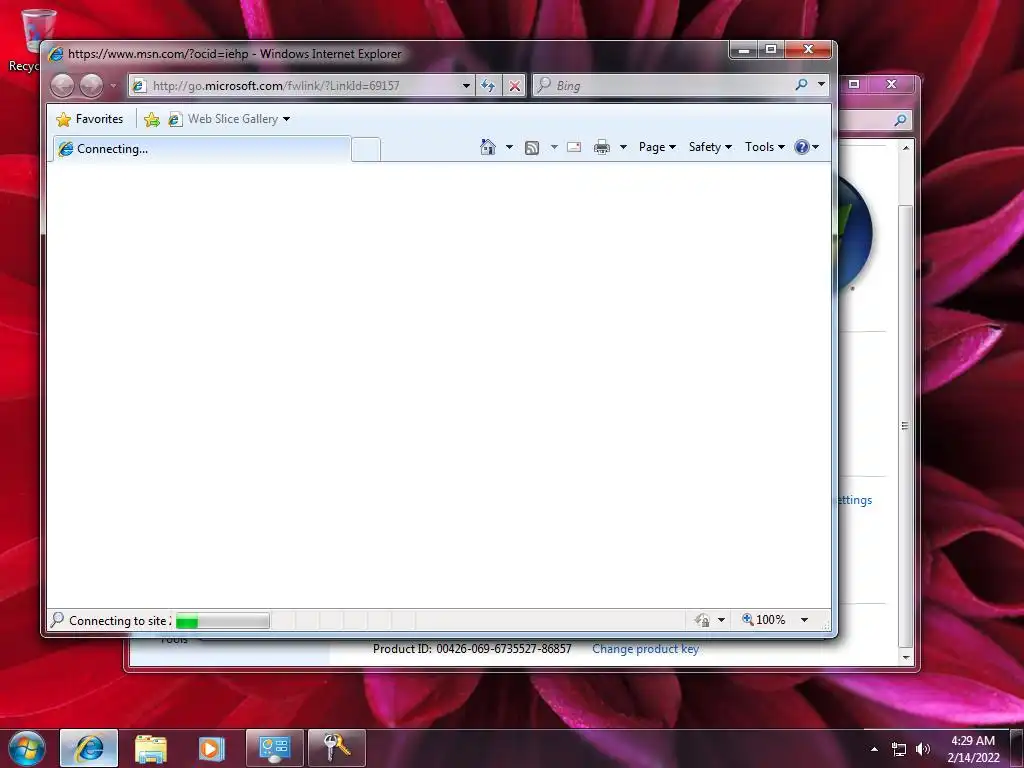Select the Connecting... tab
Screen dimensions: 1024x768
pos(201,149)
